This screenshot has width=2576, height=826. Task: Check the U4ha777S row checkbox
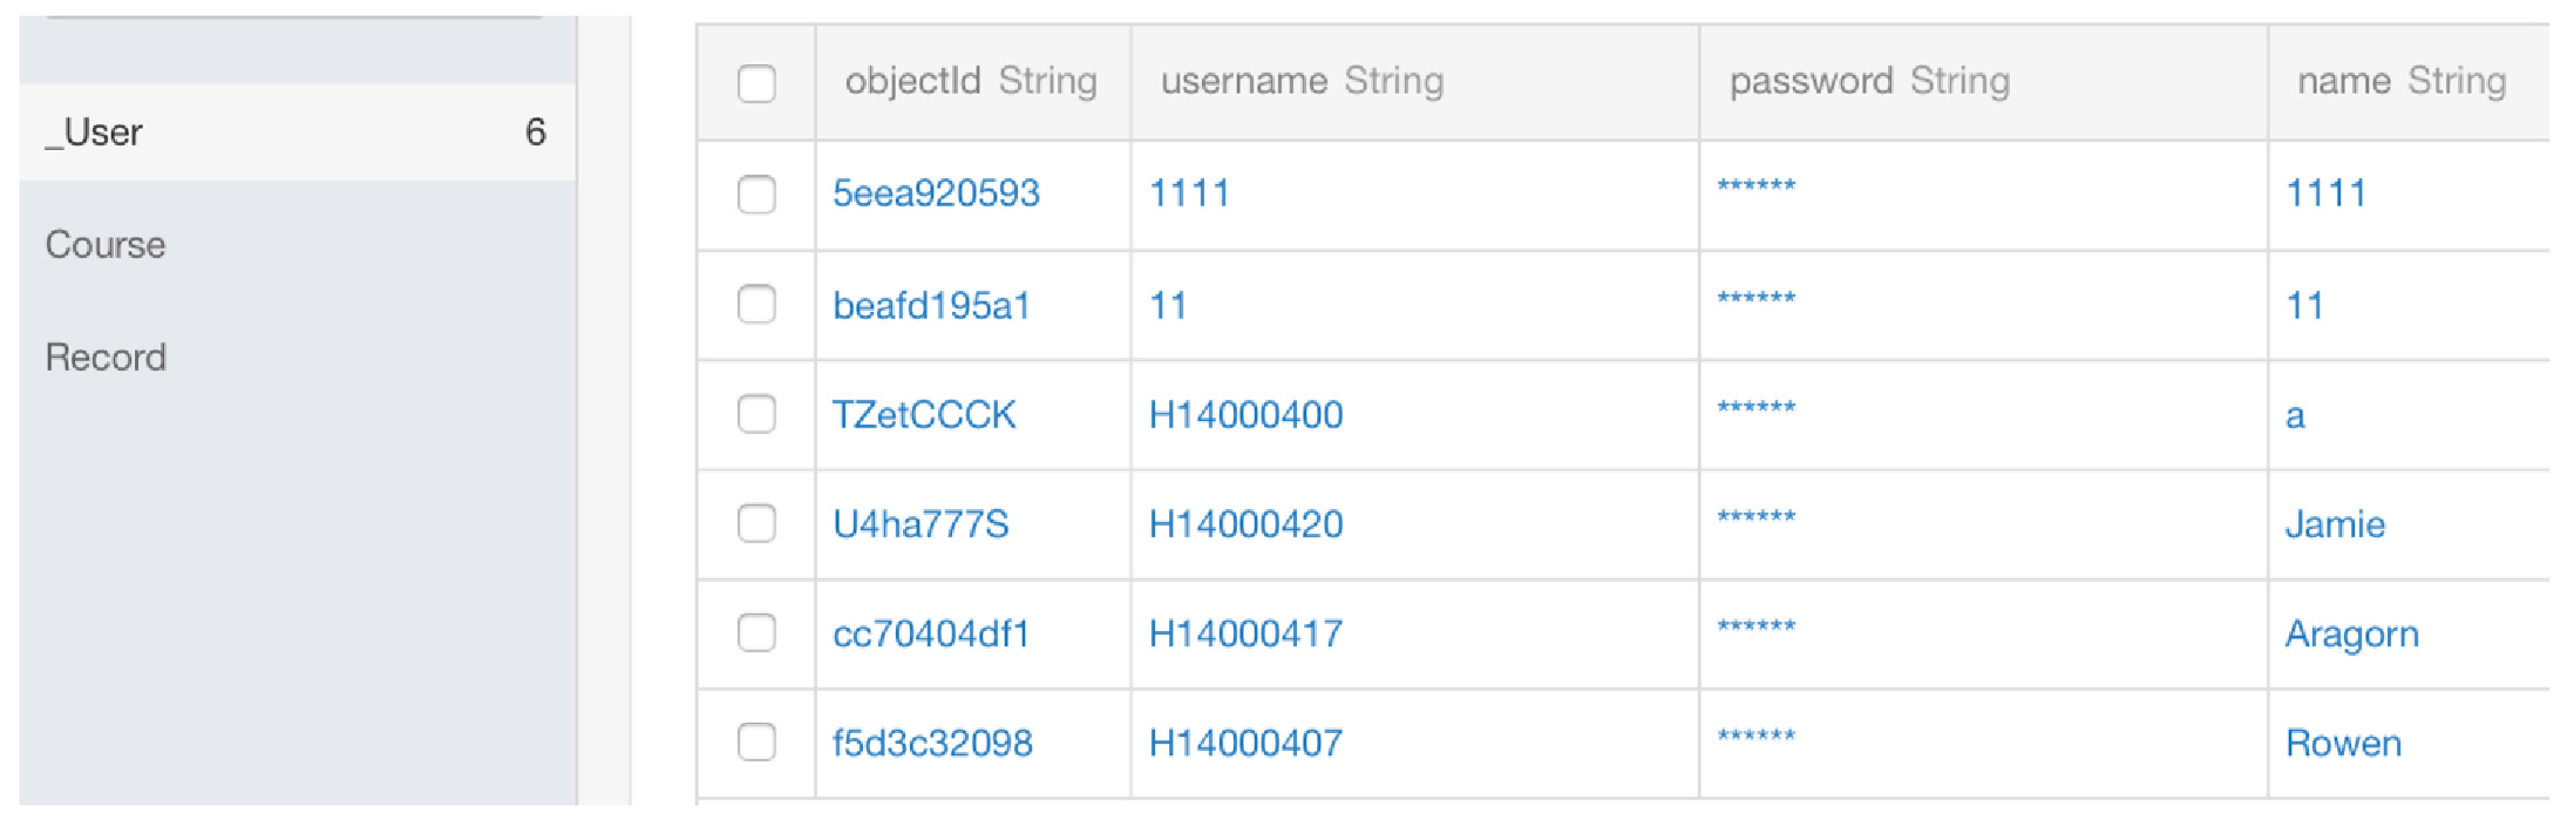[756, 523]
